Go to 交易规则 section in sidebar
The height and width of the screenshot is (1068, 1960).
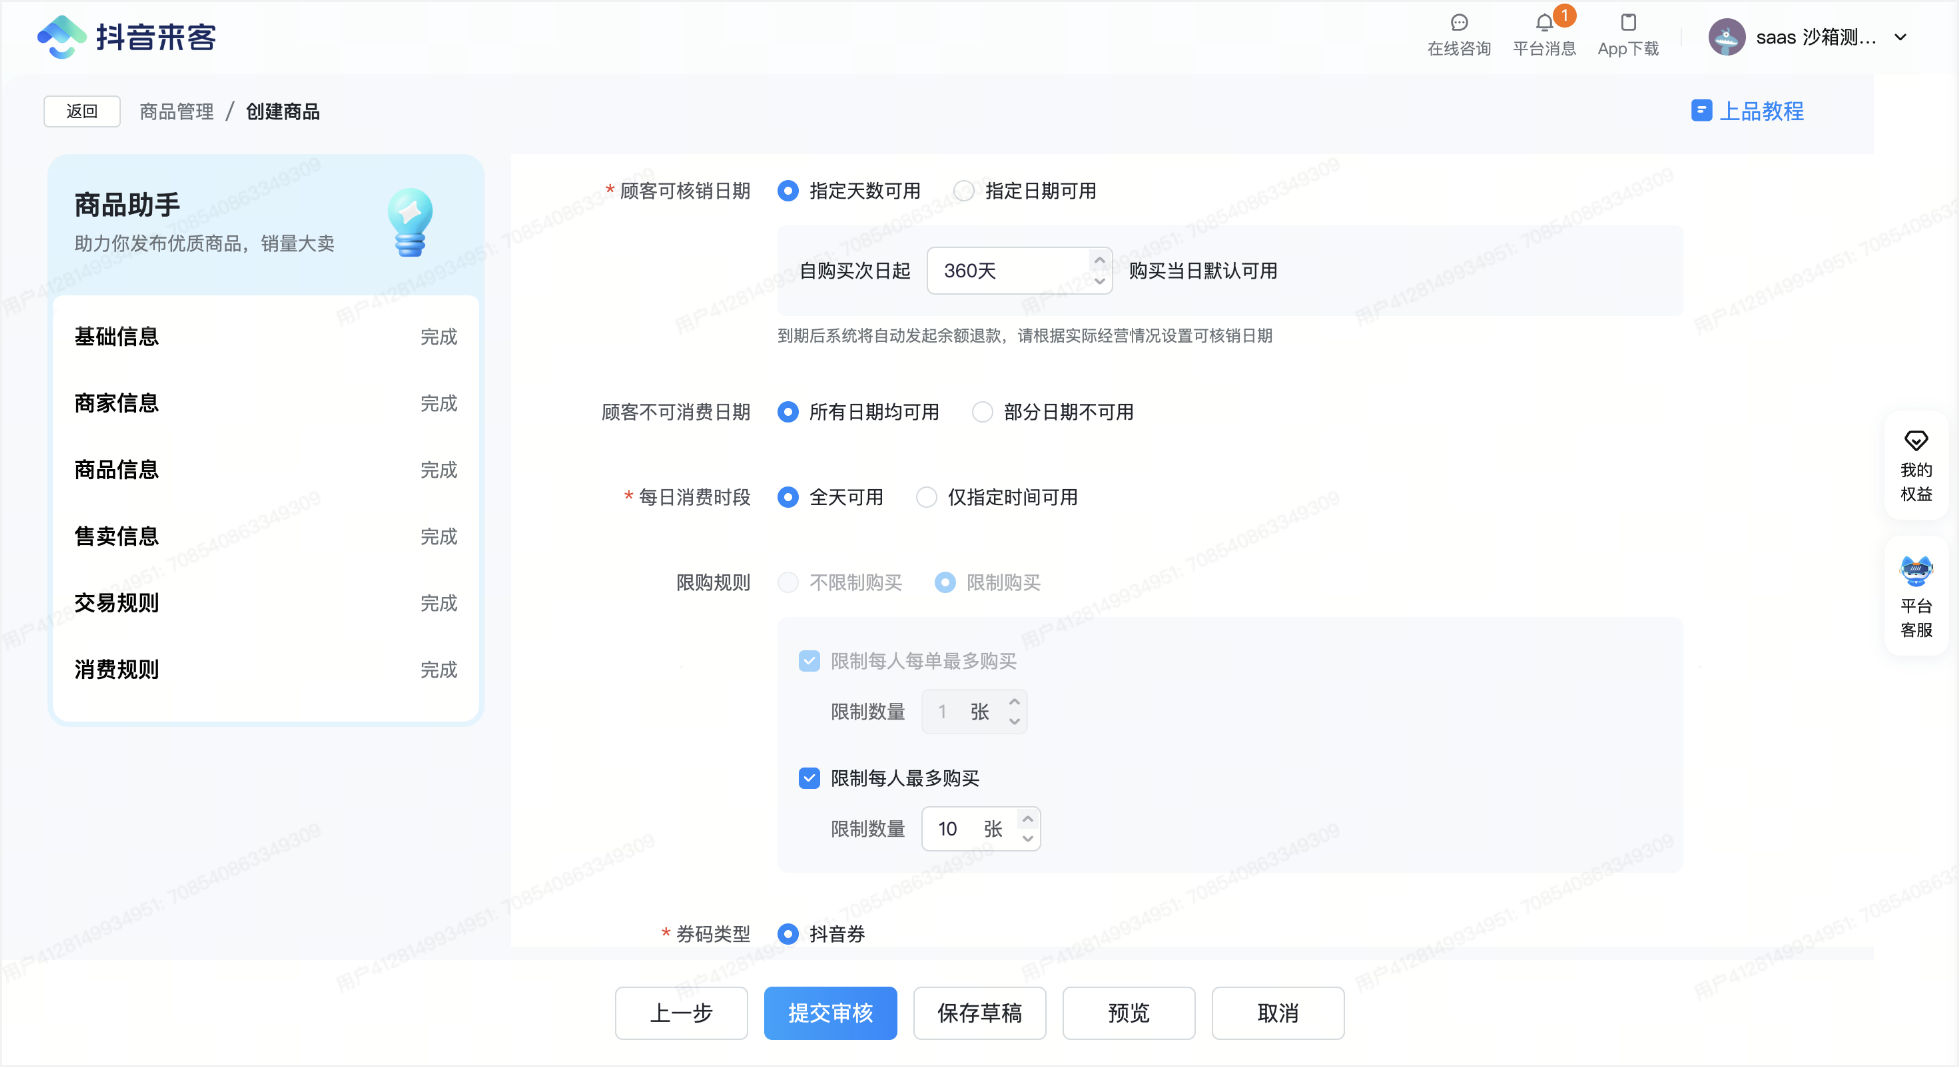point(117,603)
